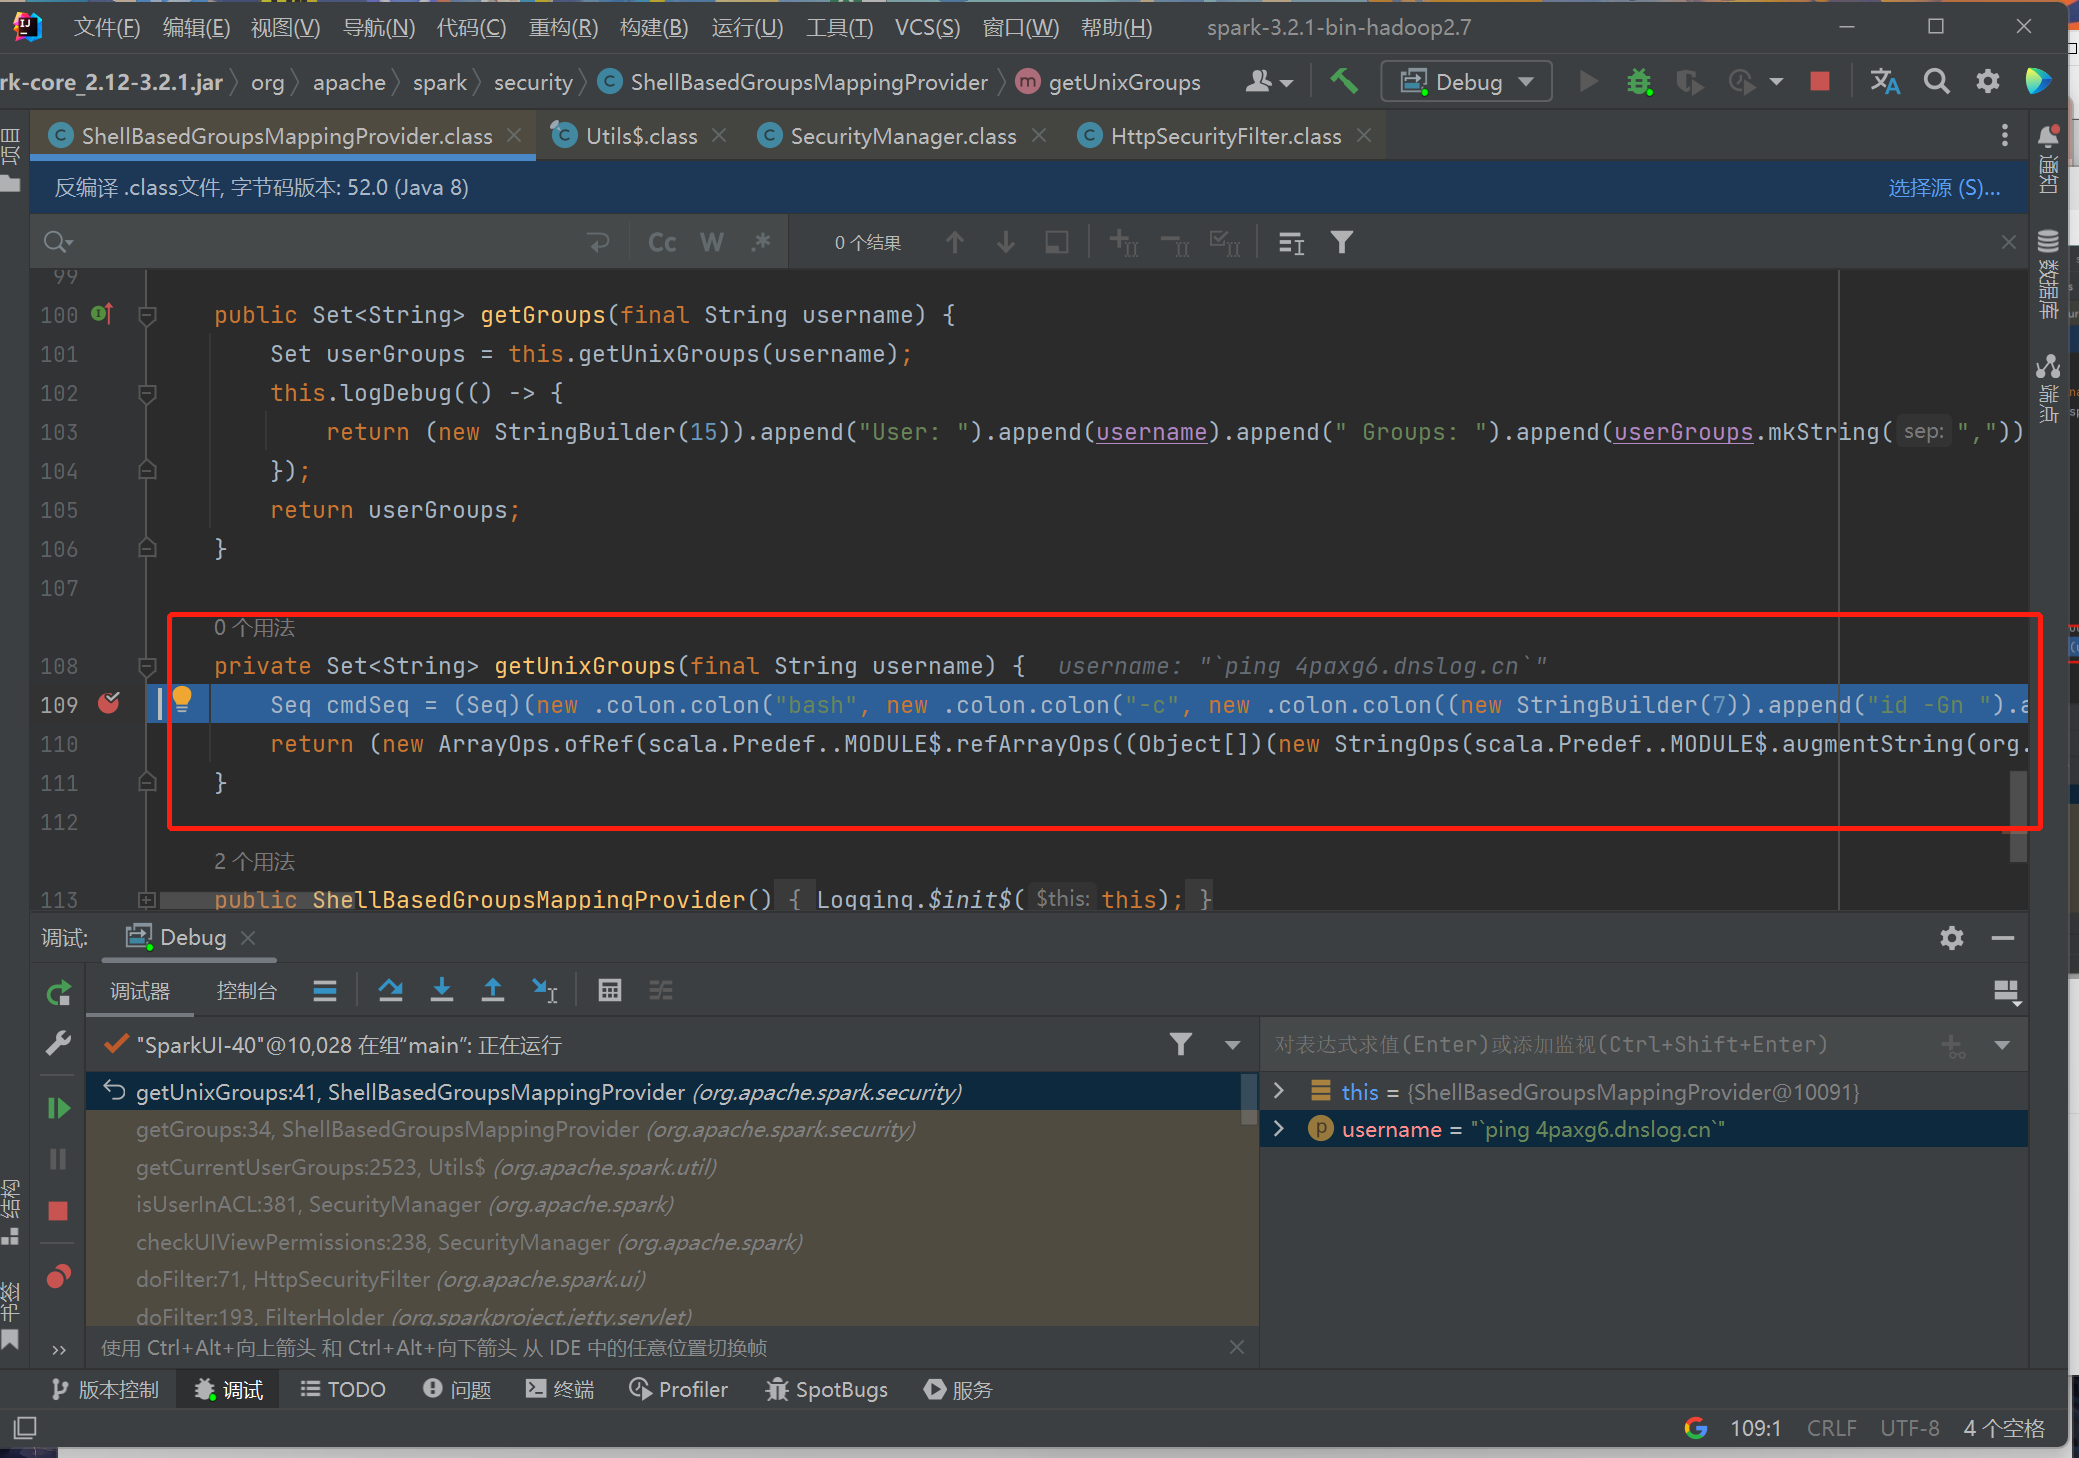Click the red Stop button in top toolbar

click(x=1819, y=81)
